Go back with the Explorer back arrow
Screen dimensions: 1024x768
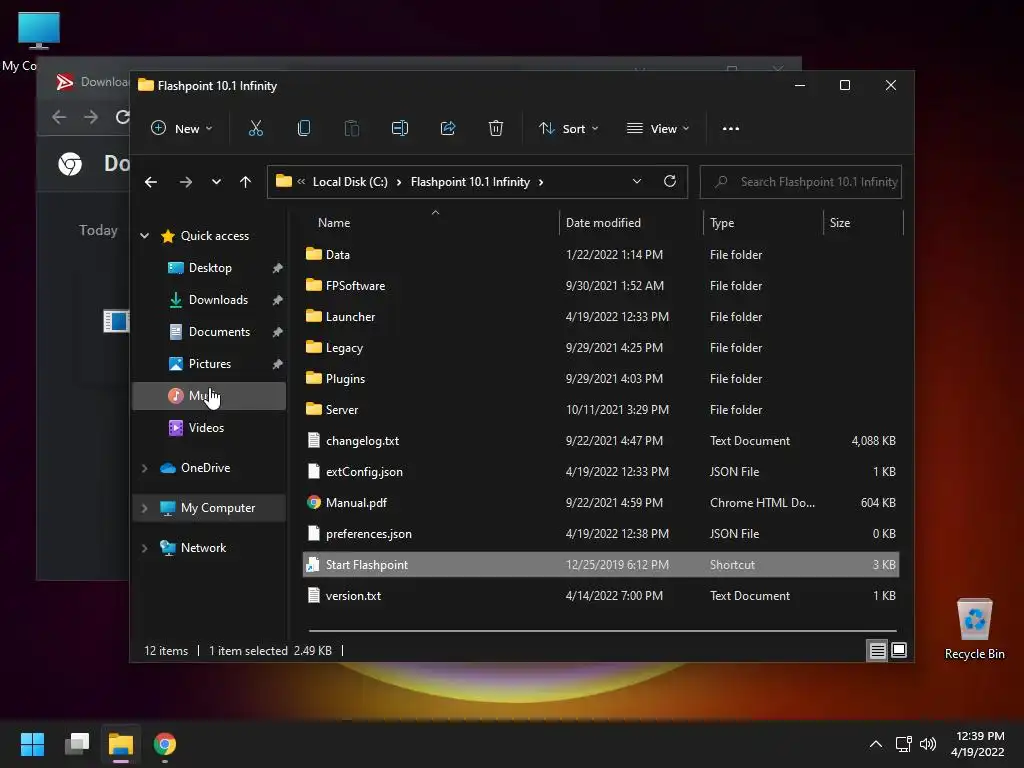(151, 182)
